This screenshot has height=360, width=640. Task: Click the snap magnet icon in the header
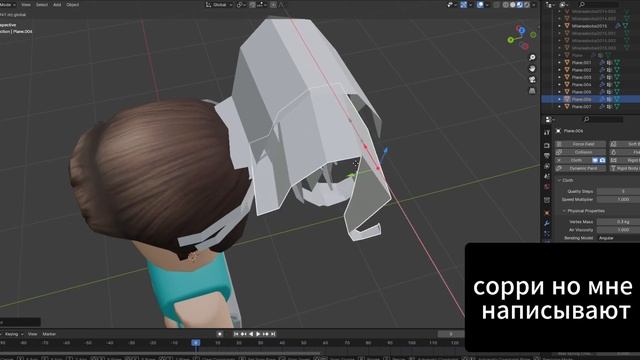(253, 5)
